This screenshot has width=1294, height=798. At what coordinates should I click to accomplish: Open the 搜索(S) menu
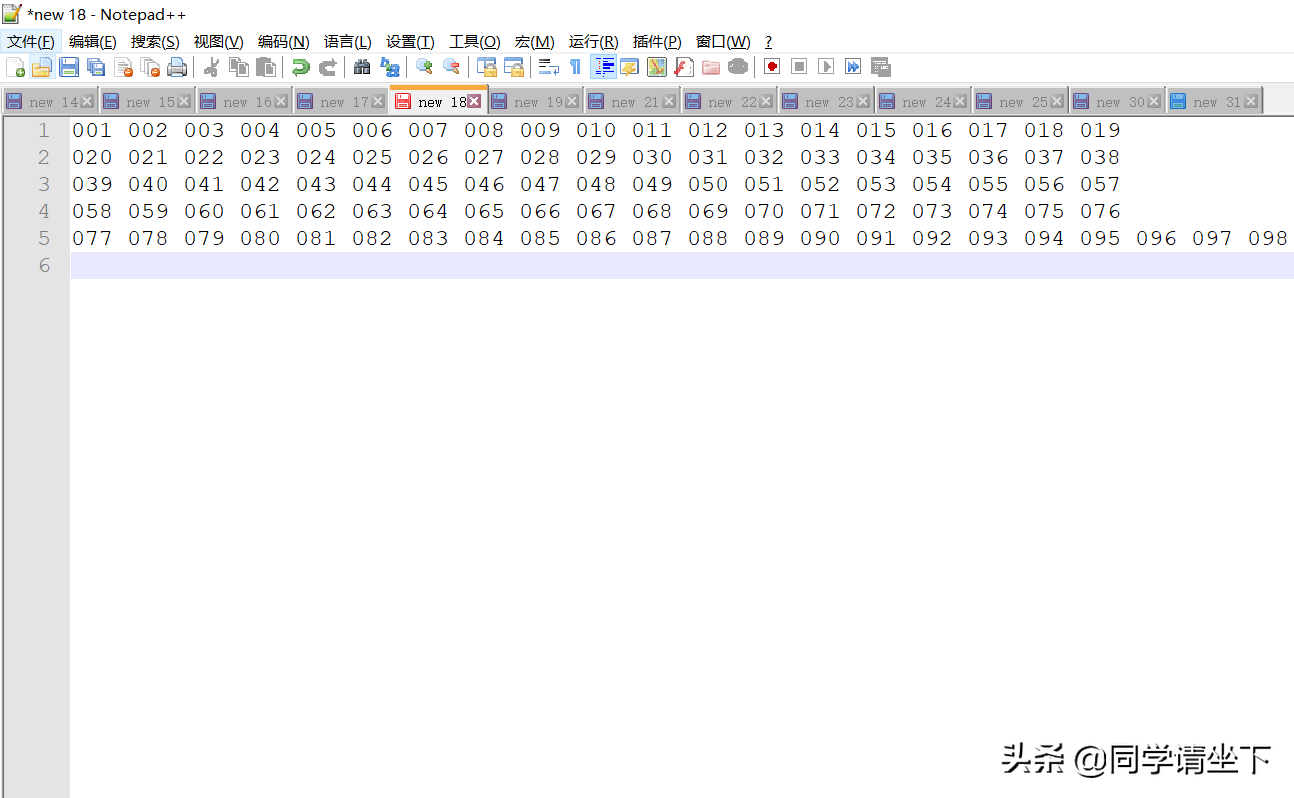155,42
